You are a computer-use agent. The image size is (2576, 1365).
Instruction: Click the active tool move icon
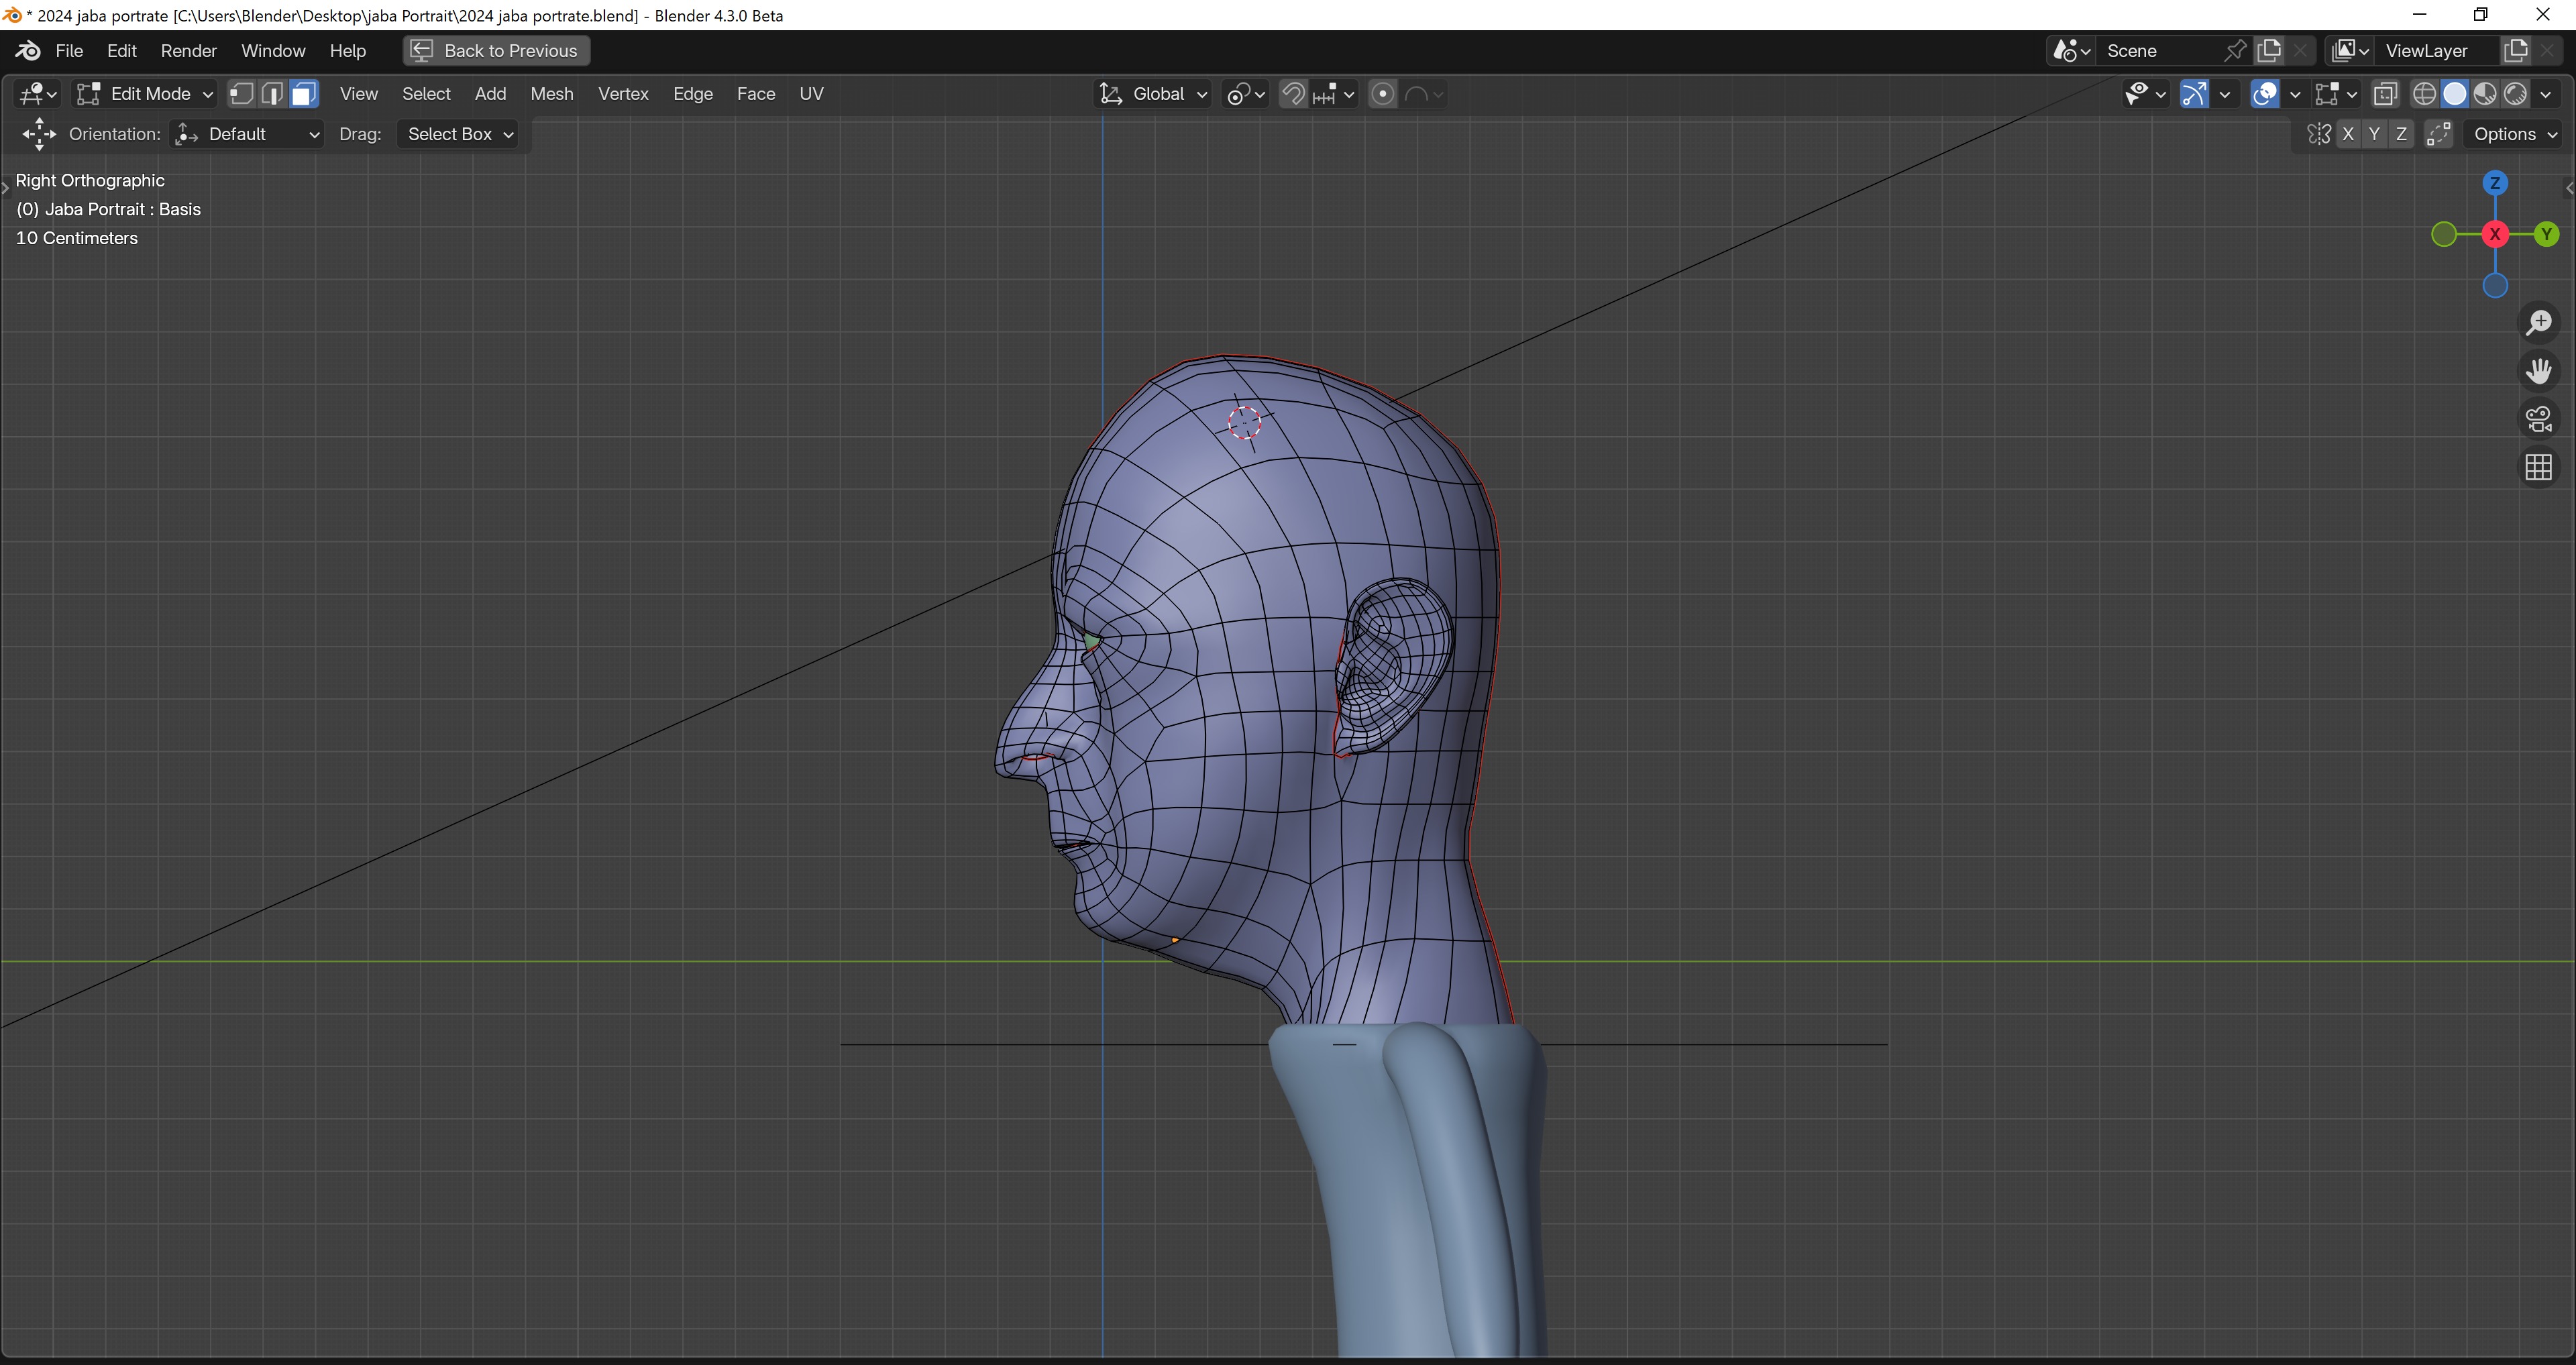point(39,133)
